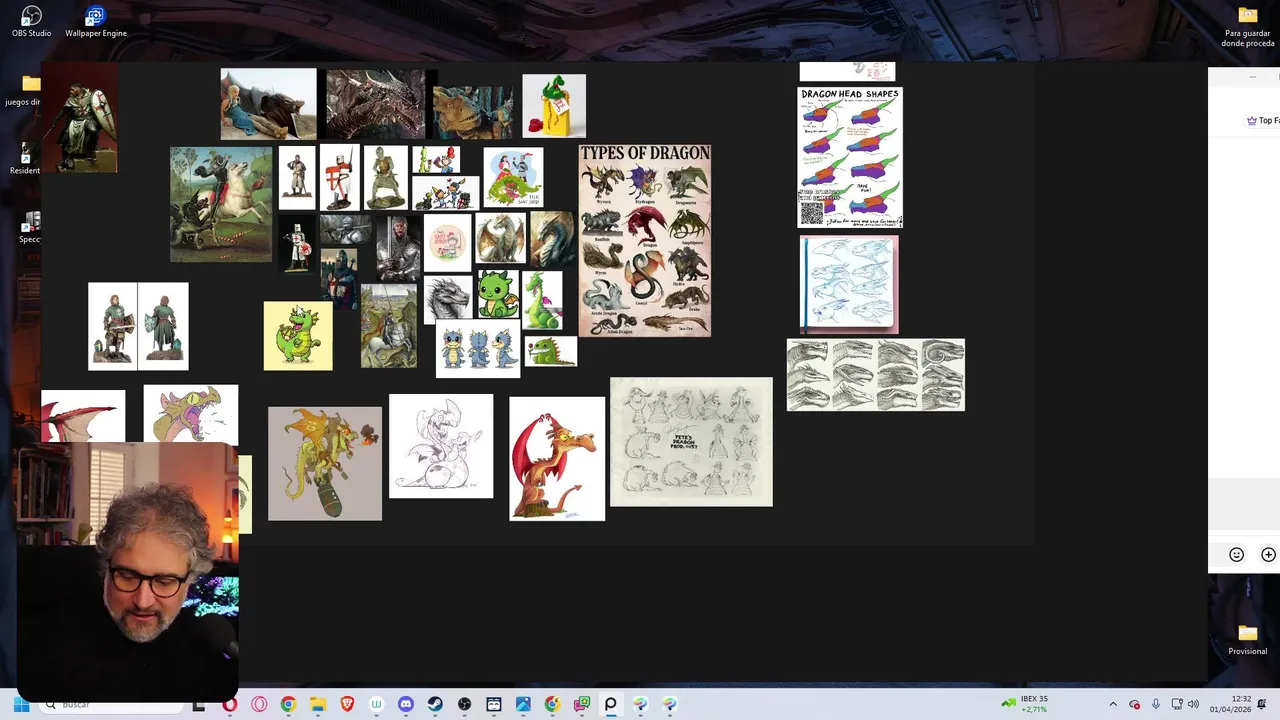The width and height of the screenshot is (1280, 720).
Task: Select the round badge sticker image
Action: [x=447, y=243]
